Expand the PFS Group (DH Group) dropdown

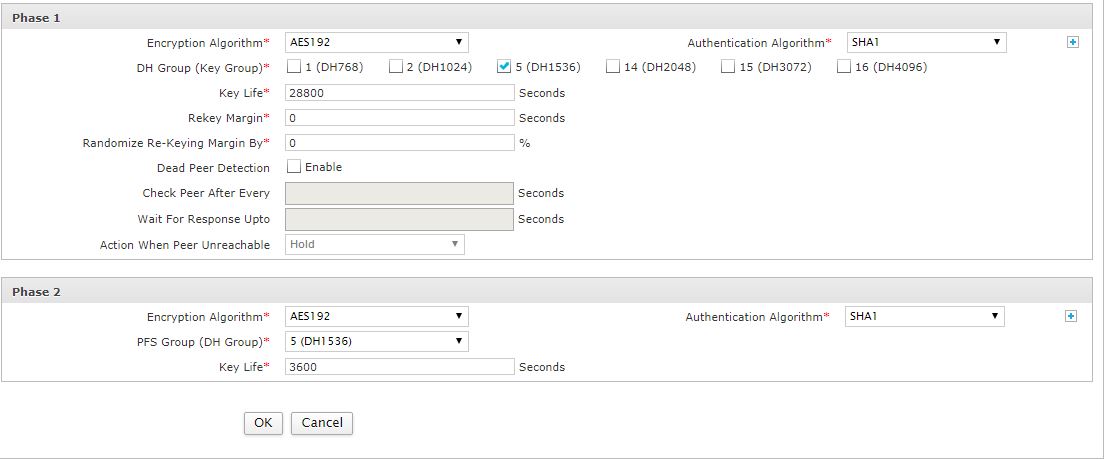click(x=376, y=342)
